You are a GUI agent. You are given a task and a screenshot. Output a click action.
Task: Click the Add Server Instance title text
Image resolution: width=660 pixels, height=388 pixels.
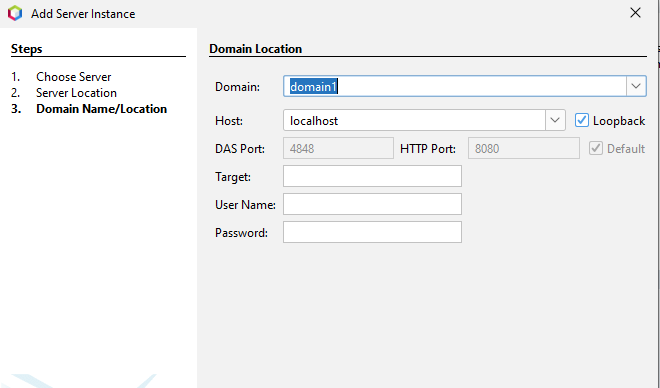point(83,13)
